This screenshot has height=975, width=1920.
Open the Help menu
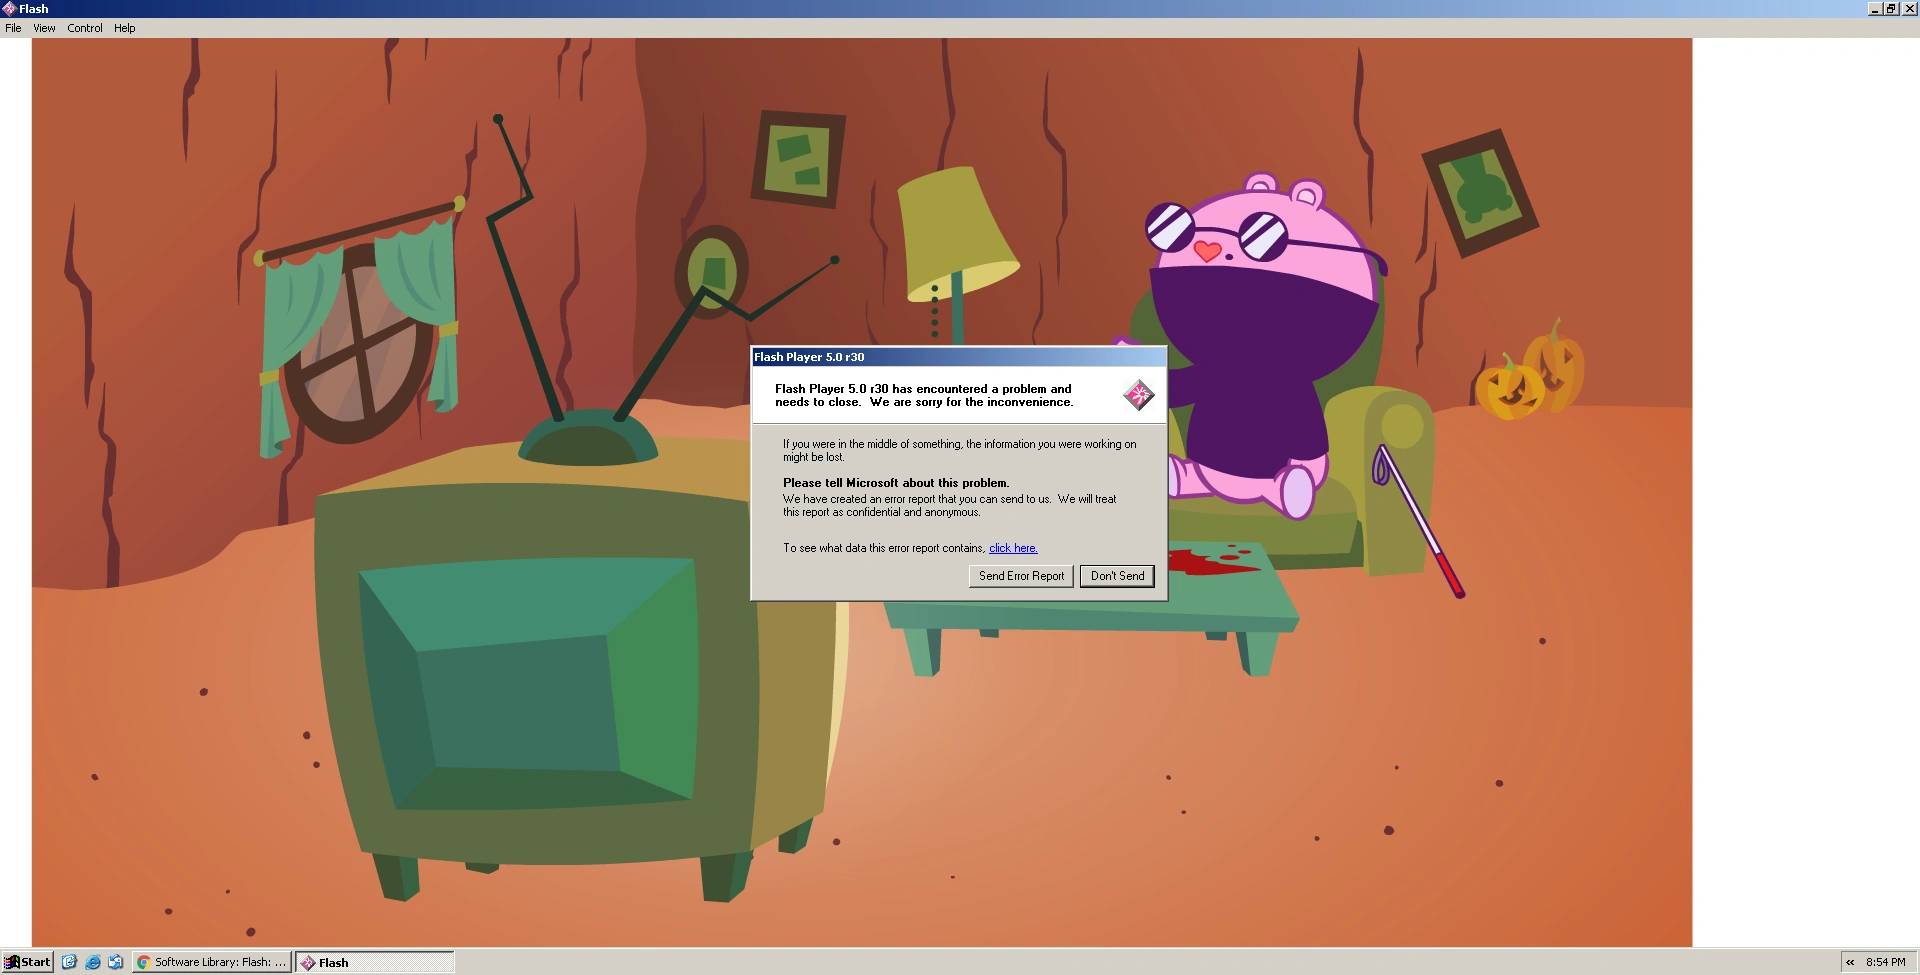pos(124,28)
